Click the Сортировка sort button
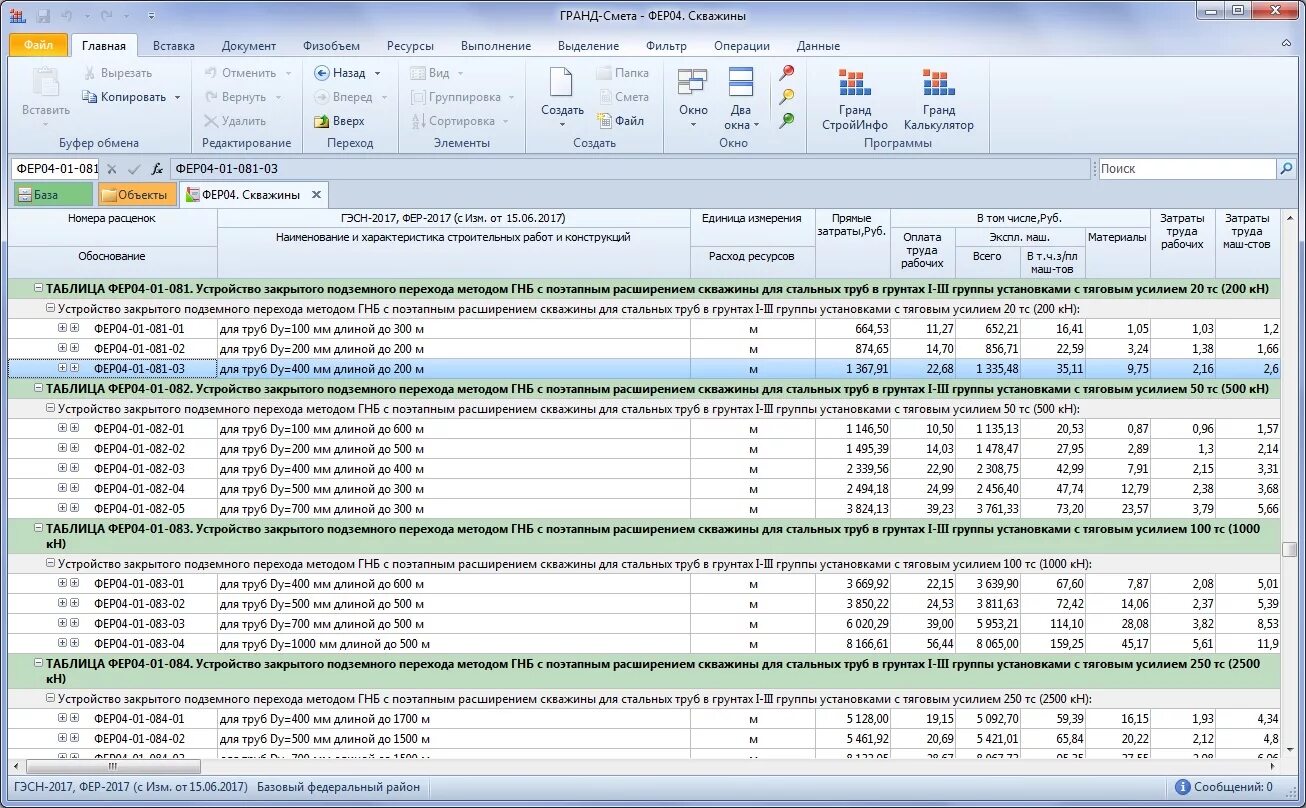 [x=453, y=121]
